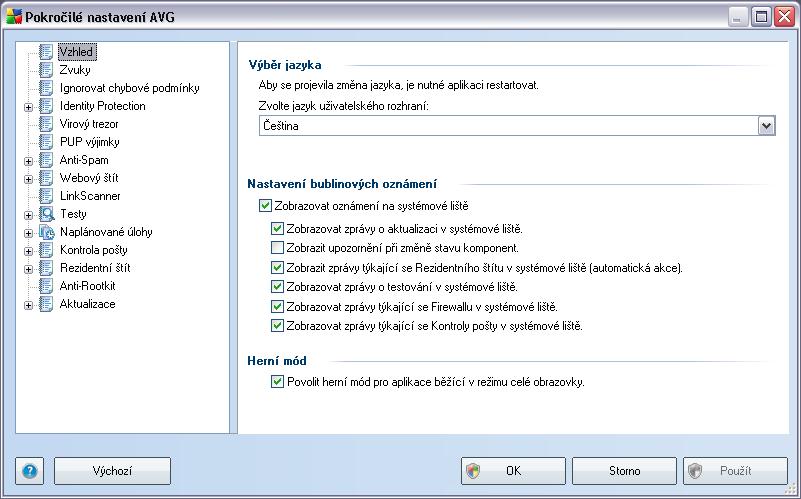Select LinkScanner in the tree
The width and height of the screenshot is (801, 499).
(90, 196)
